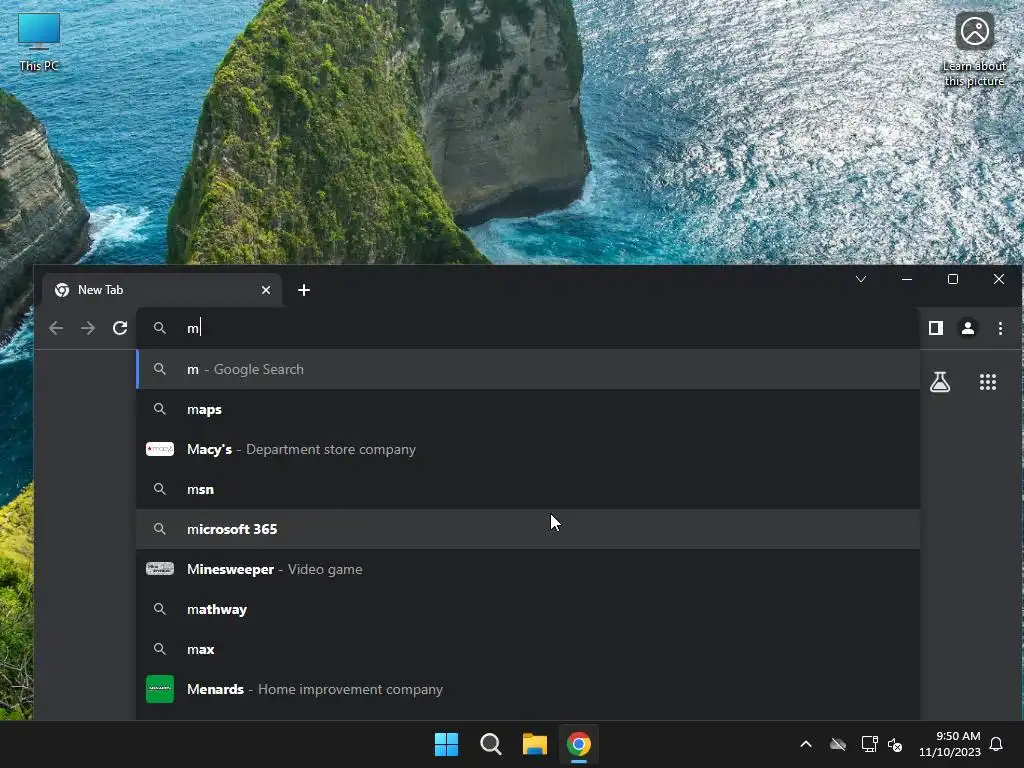The image size is (1024, 768).
Task: Open 'Learn about this picture' icon
Action: (974, 50)
